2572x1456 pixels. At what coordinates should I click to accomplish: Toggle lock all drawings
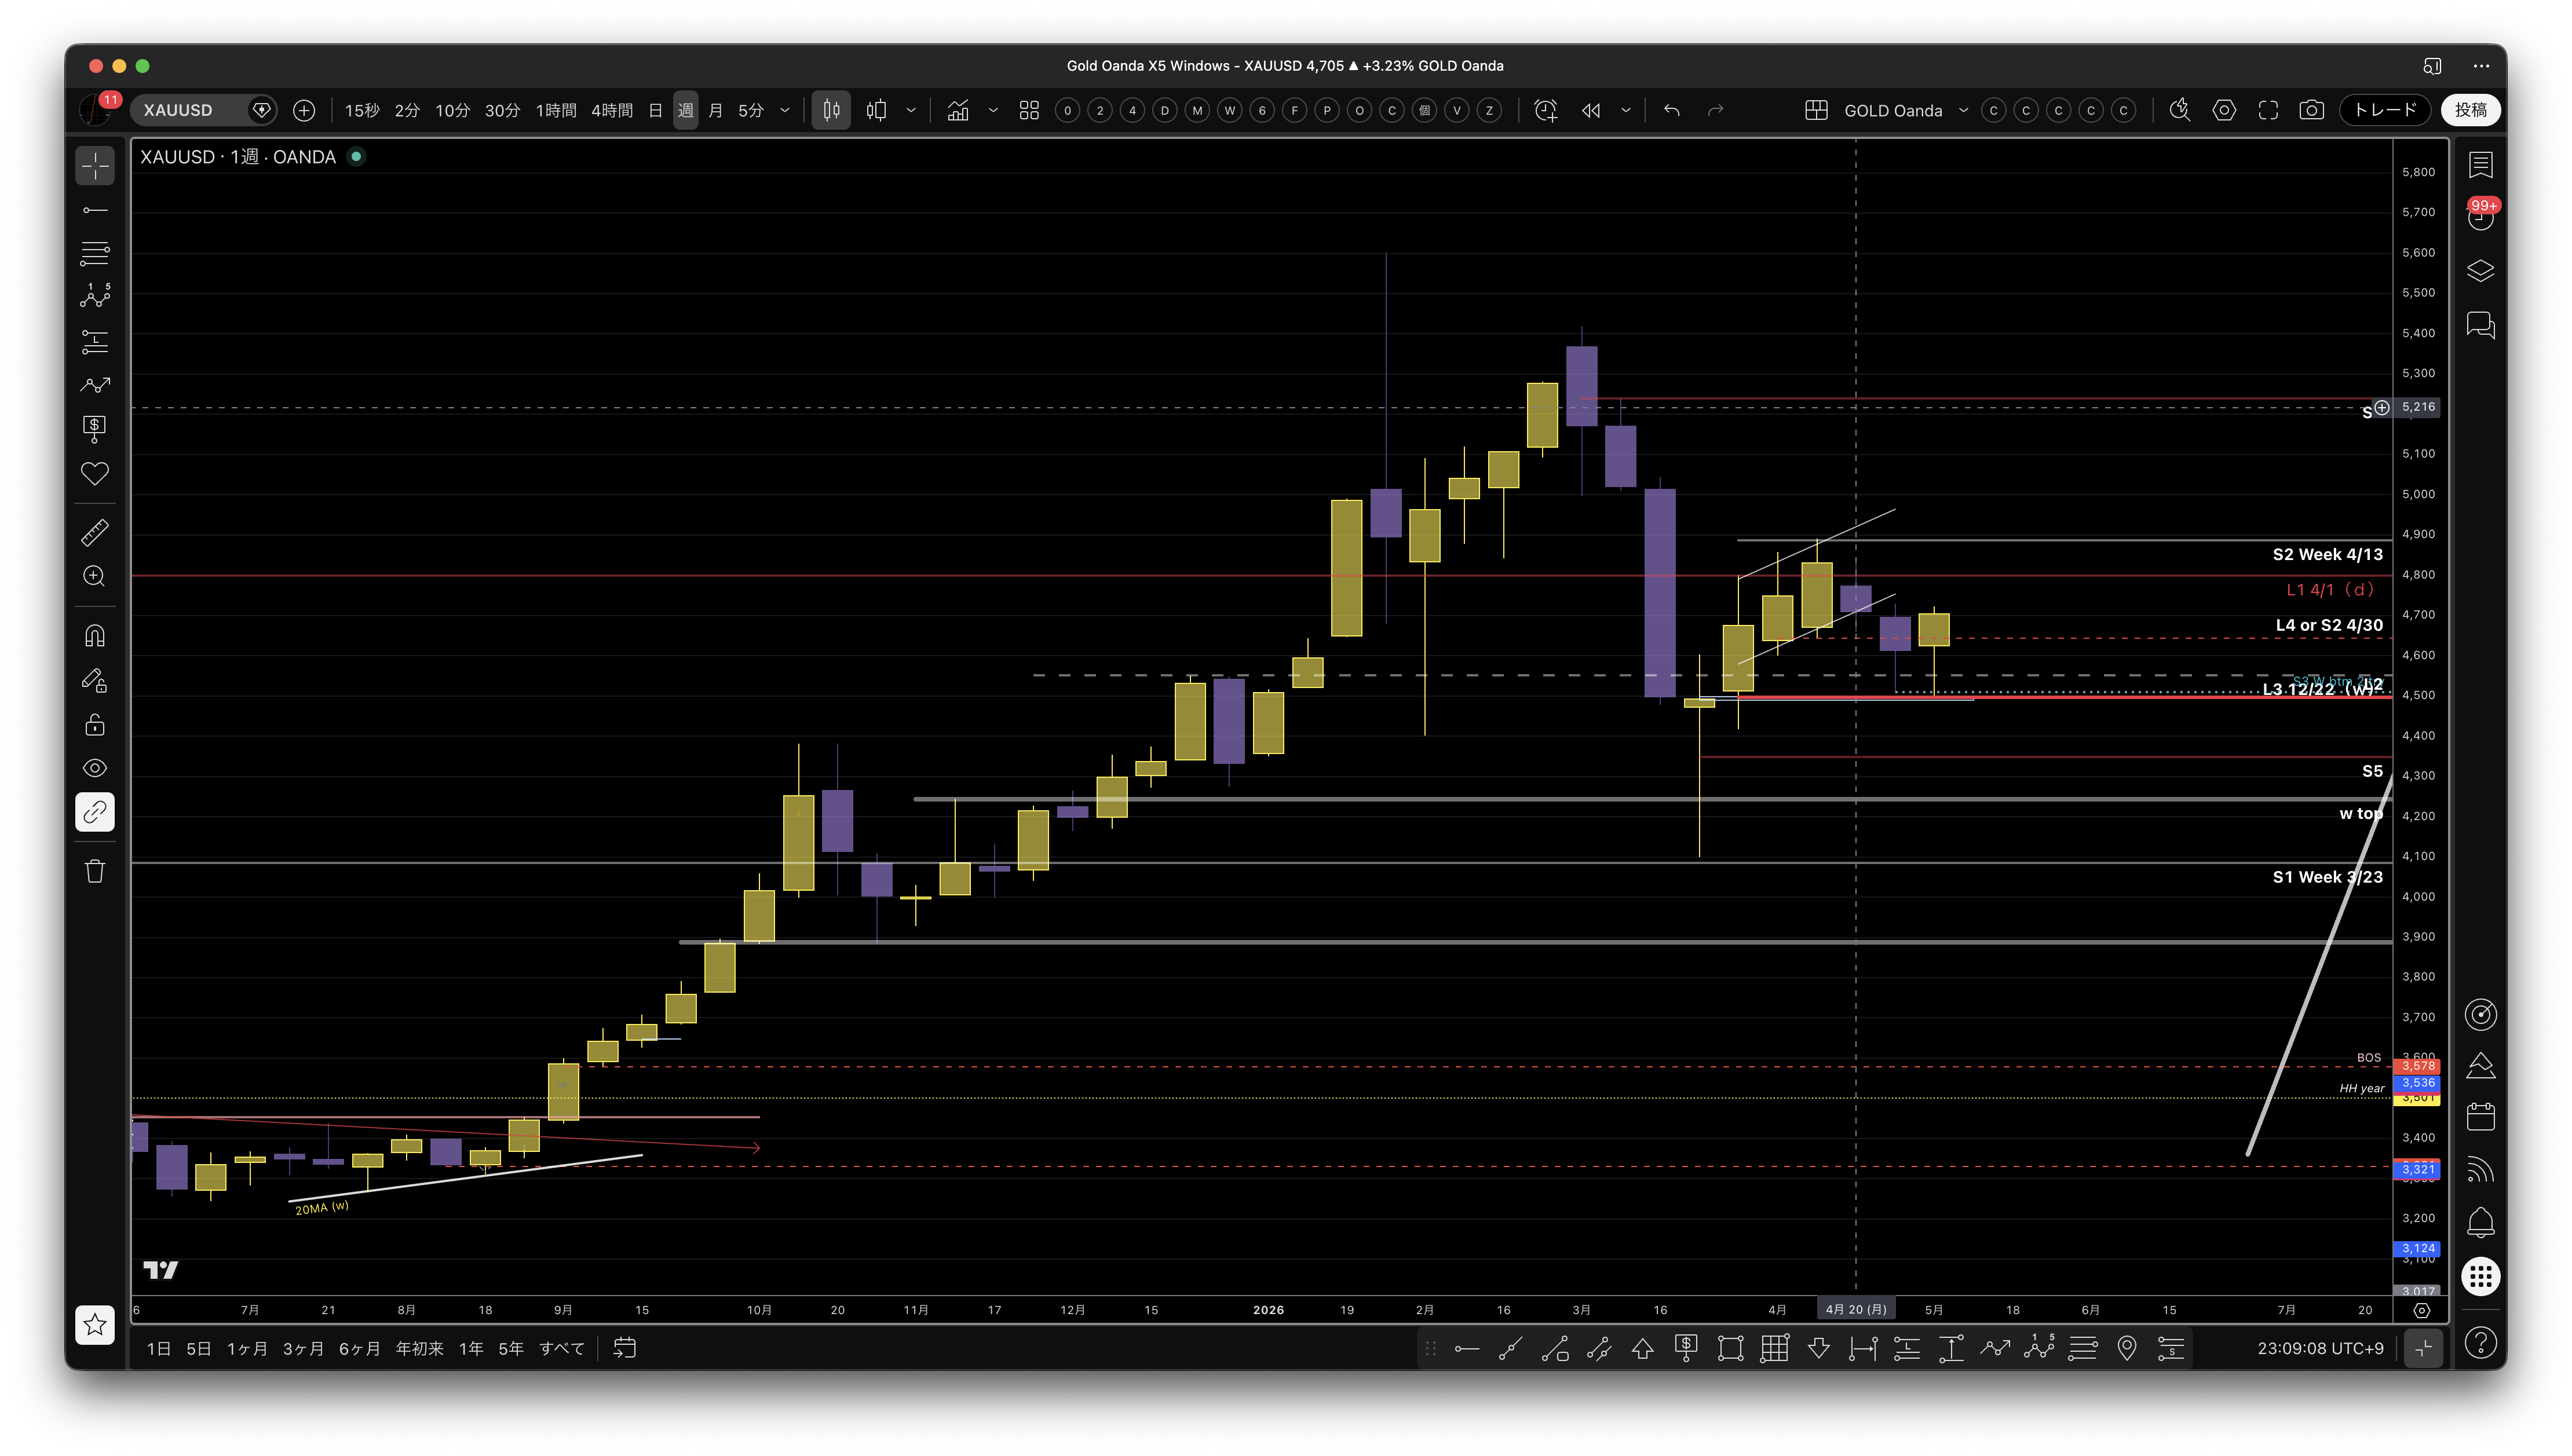[95, 725]
